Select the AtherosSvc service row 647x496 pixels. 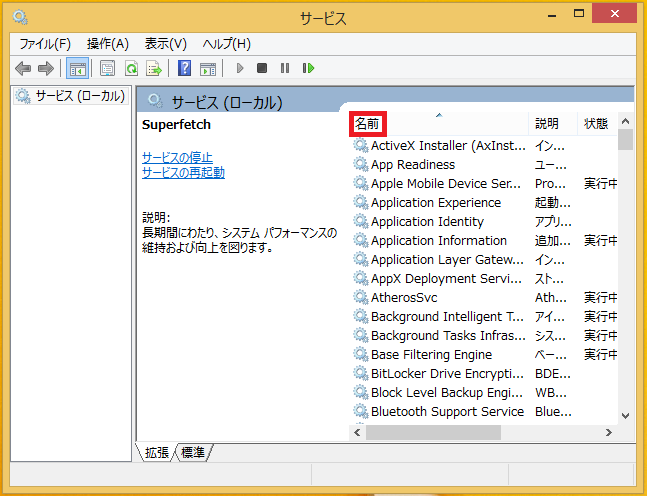tap(485, 298)
